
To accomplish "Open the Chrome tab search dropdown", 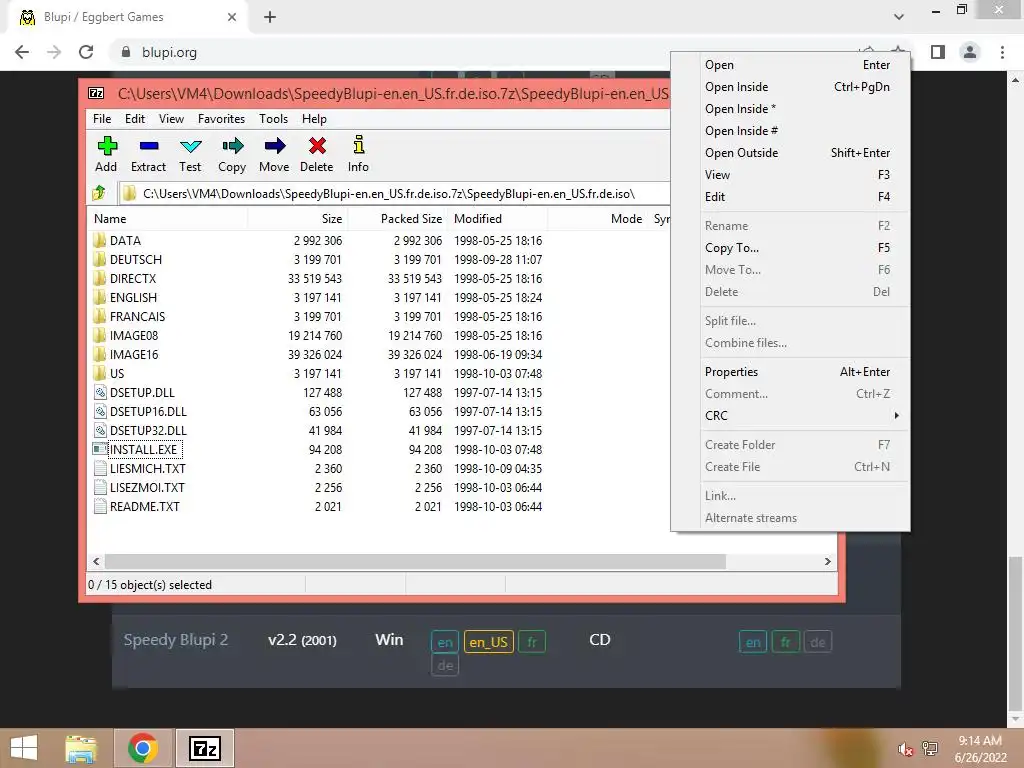I will (899, 17).
